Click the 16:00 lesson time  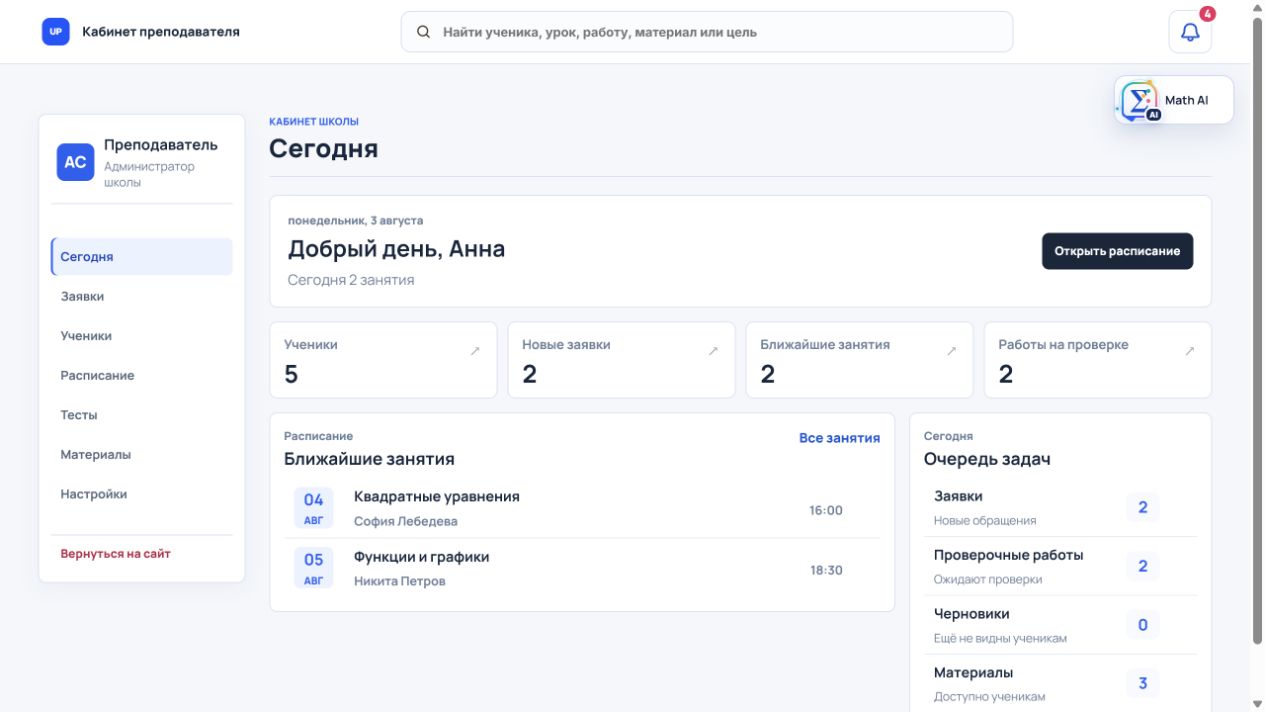pyautogui.click(x=826, y=510)
